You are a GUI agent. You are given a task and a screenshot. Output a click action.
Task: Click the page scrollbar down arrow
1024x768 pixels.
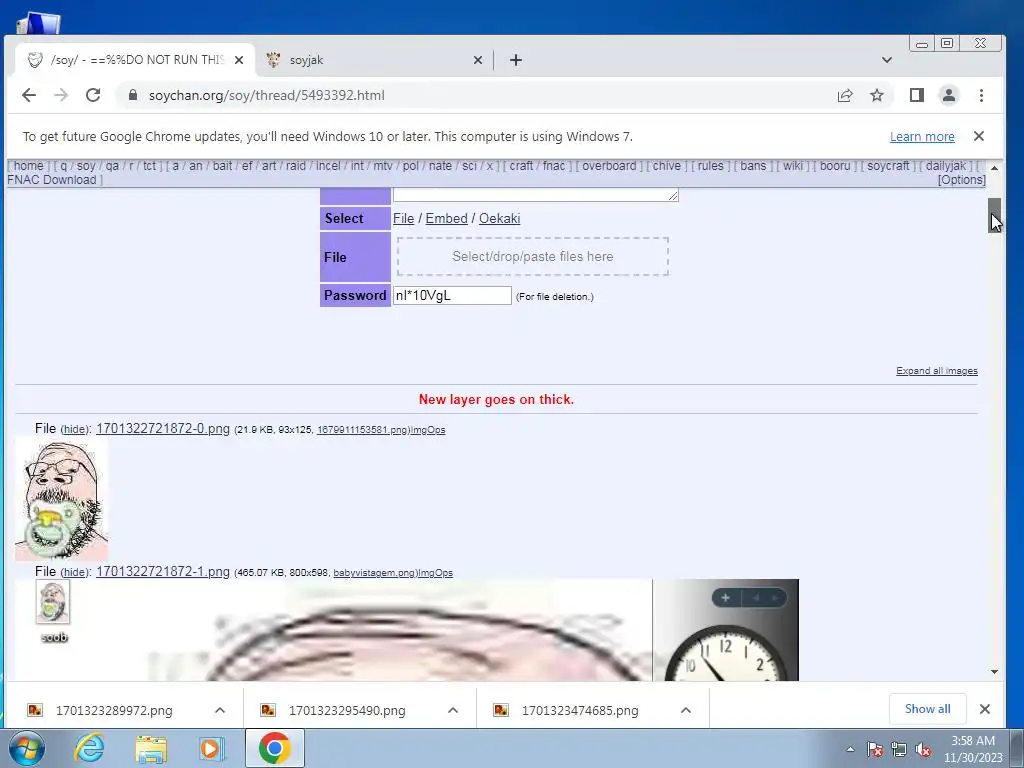click(x=994, y=672)
